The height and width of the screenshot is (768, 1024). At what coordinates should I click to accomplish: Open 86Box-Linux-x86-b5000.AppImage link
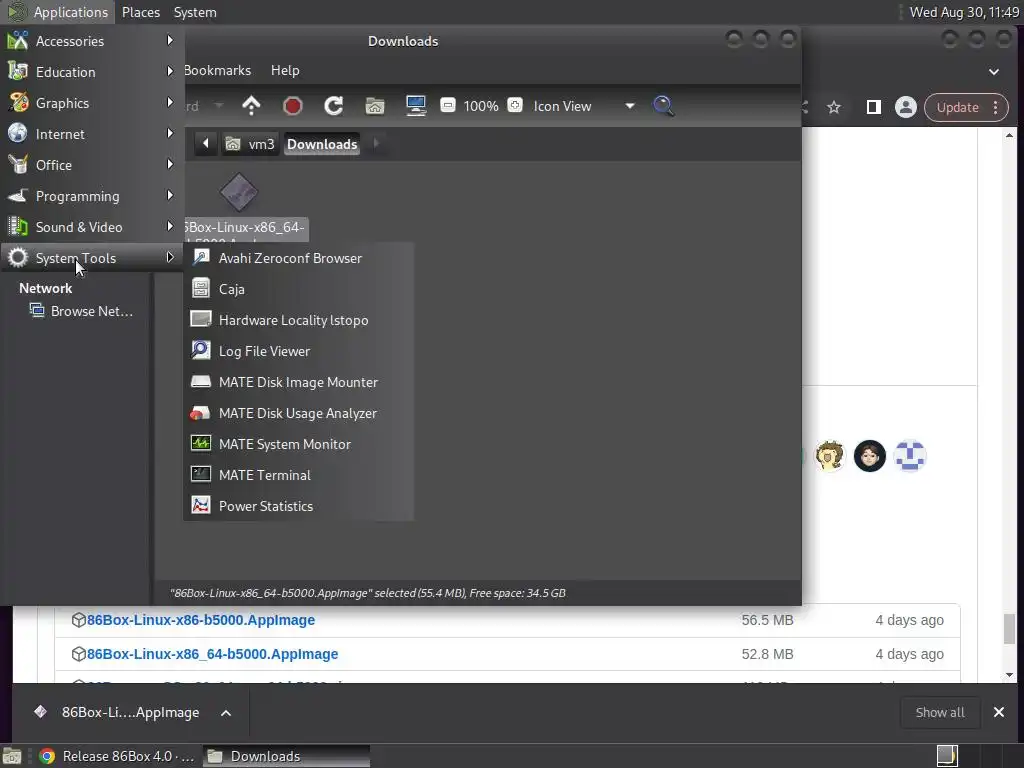click(201, 620)
